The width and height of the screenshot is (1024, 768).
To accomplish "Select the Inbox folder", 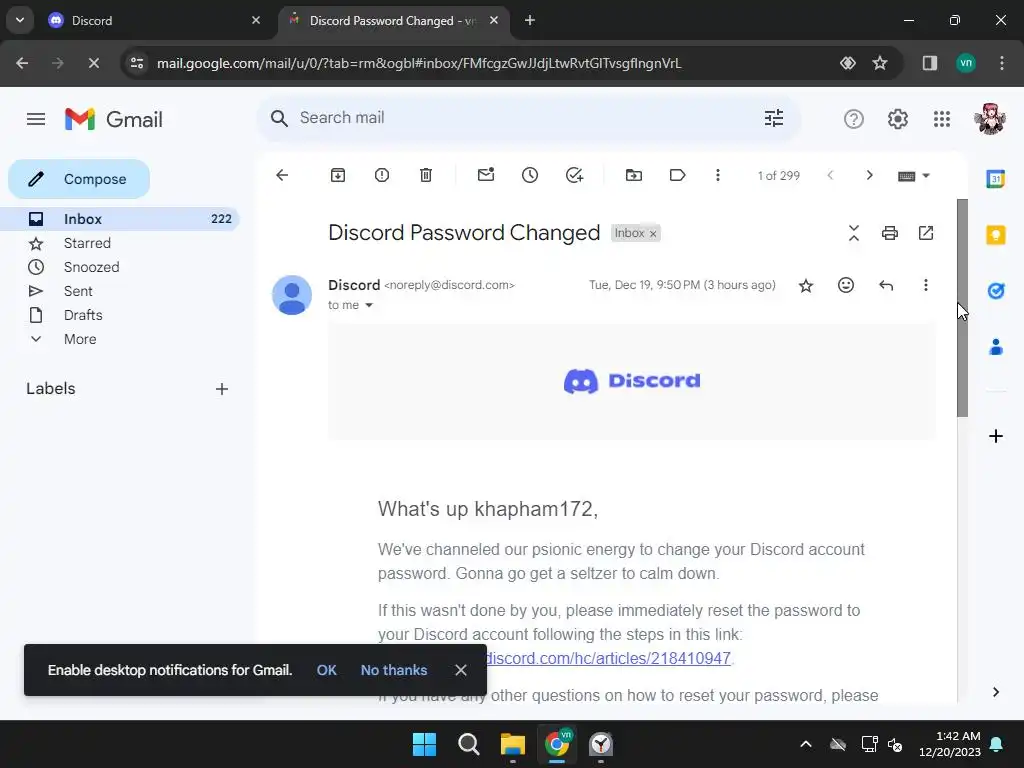I will pyautogui.click(x=120, y=219).
